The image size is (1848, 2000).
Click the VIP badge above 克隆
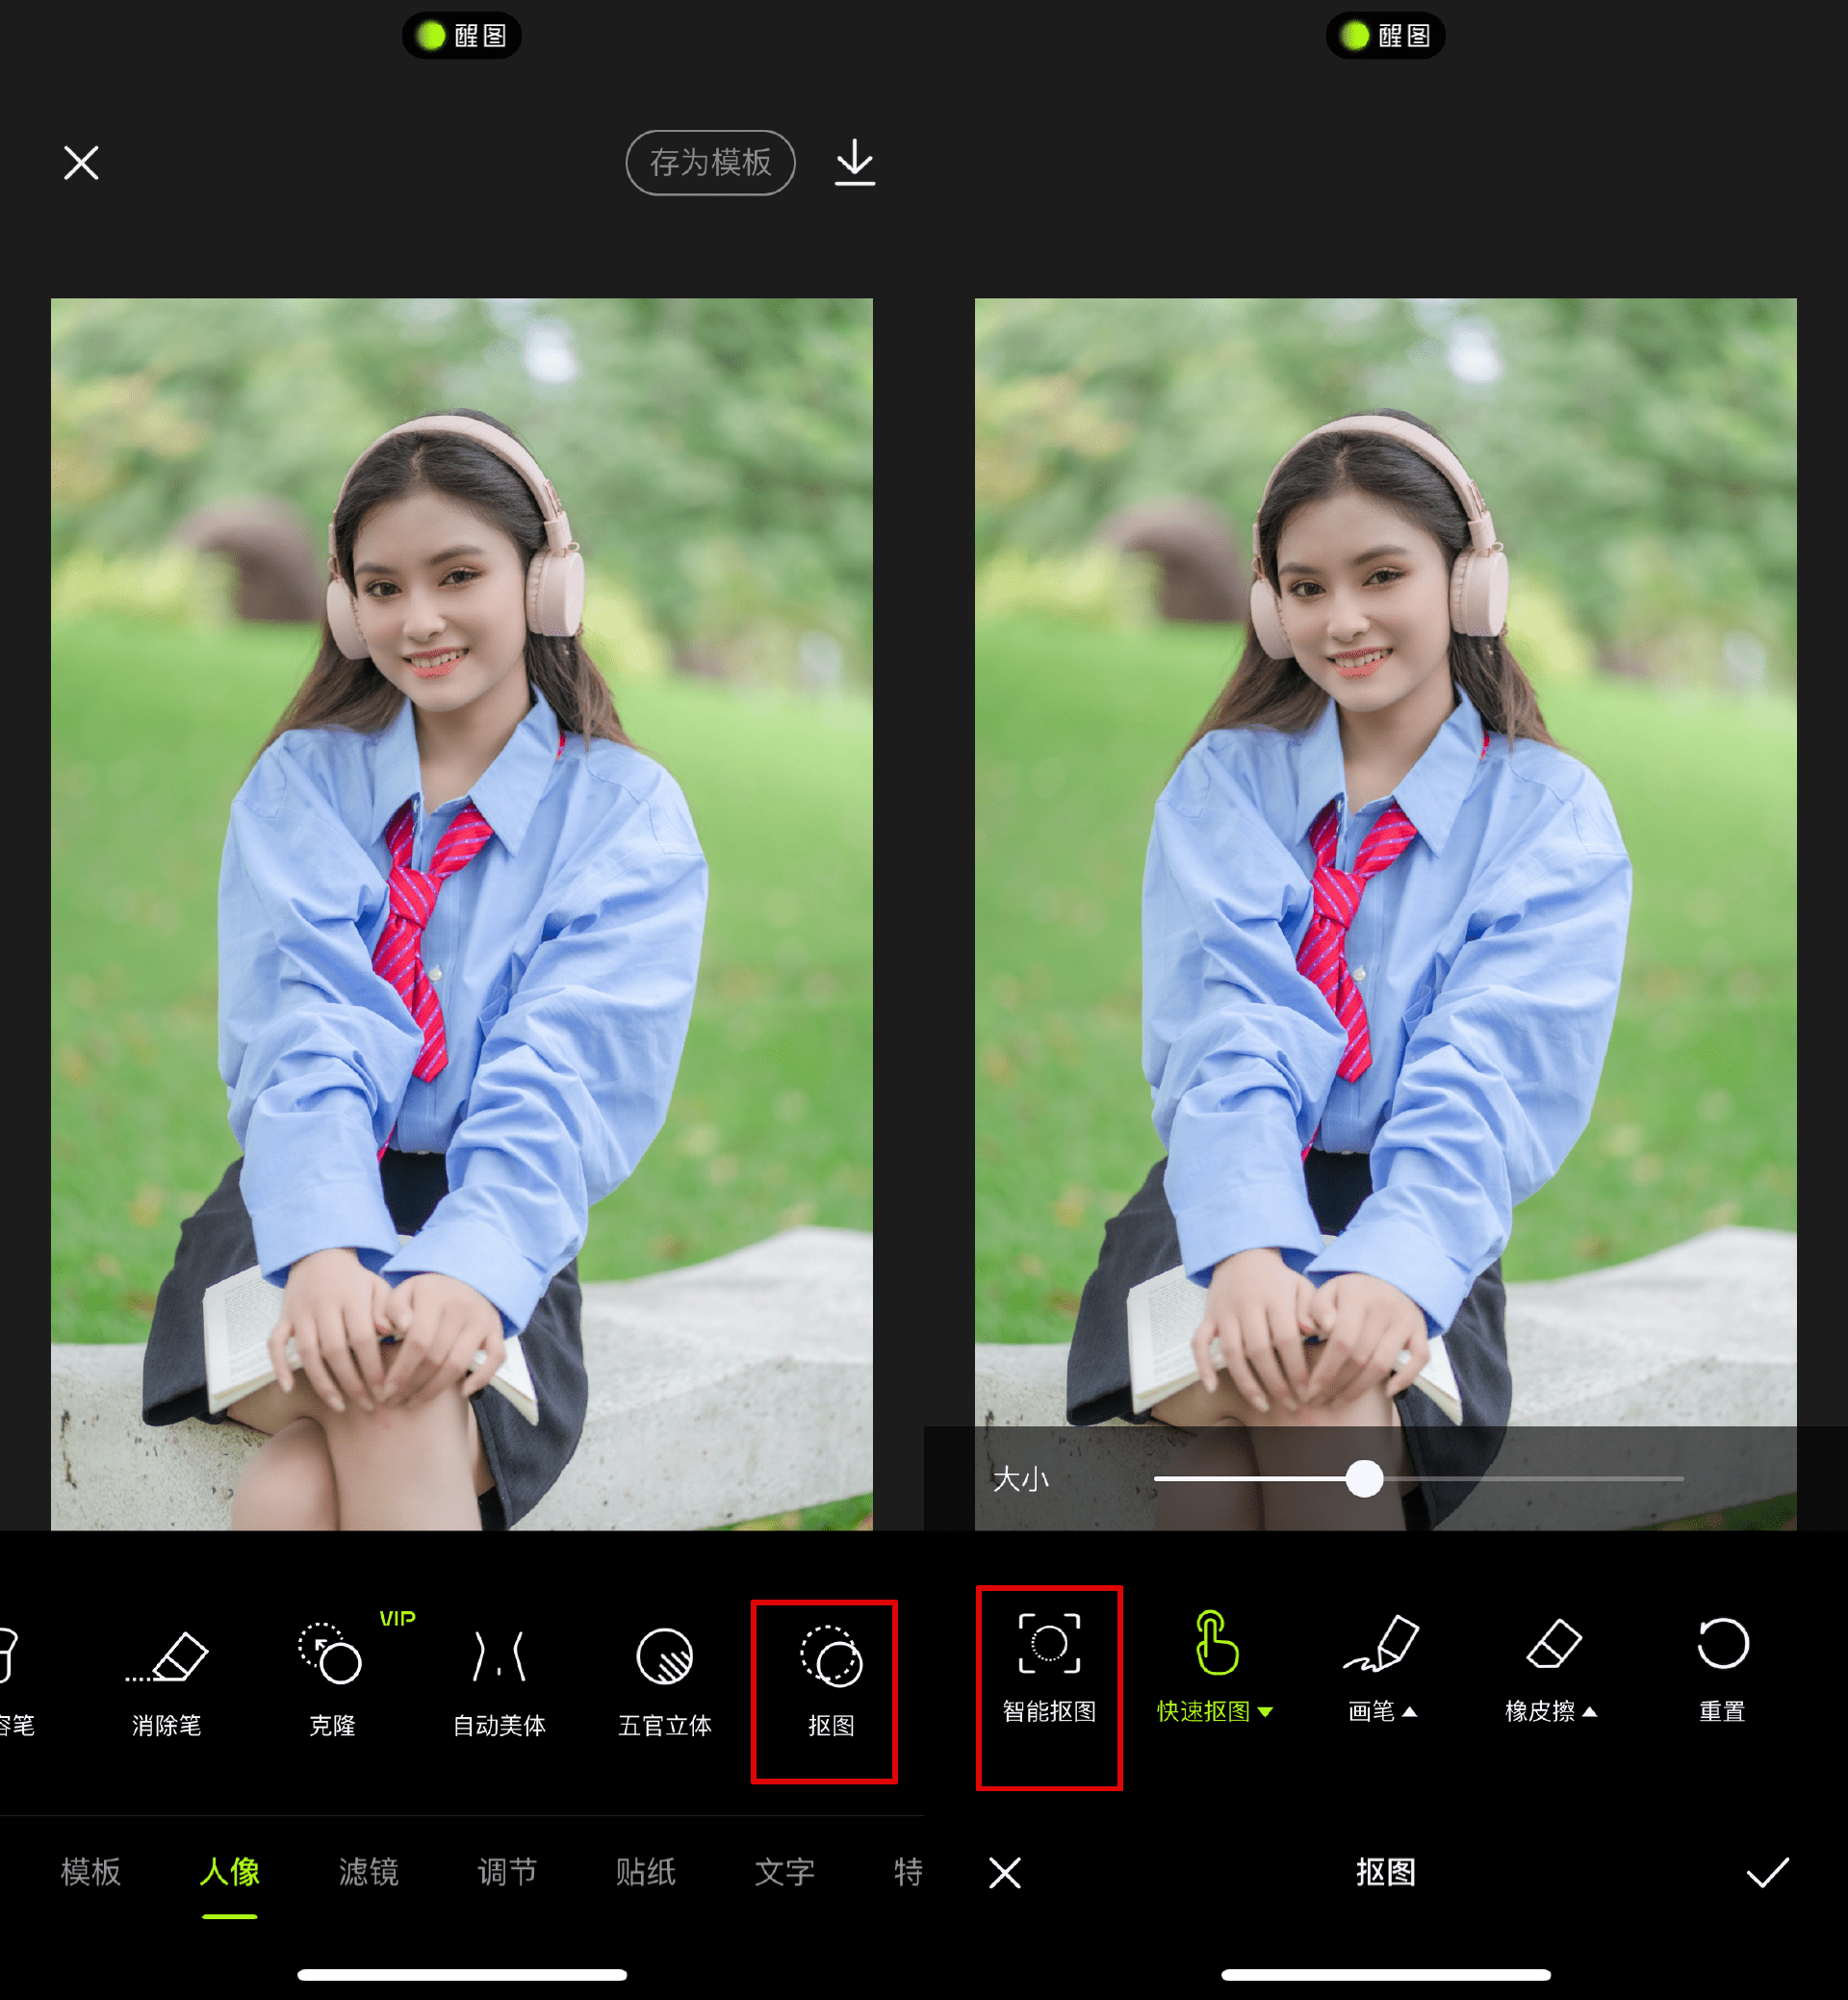(x=397, y=1618)
